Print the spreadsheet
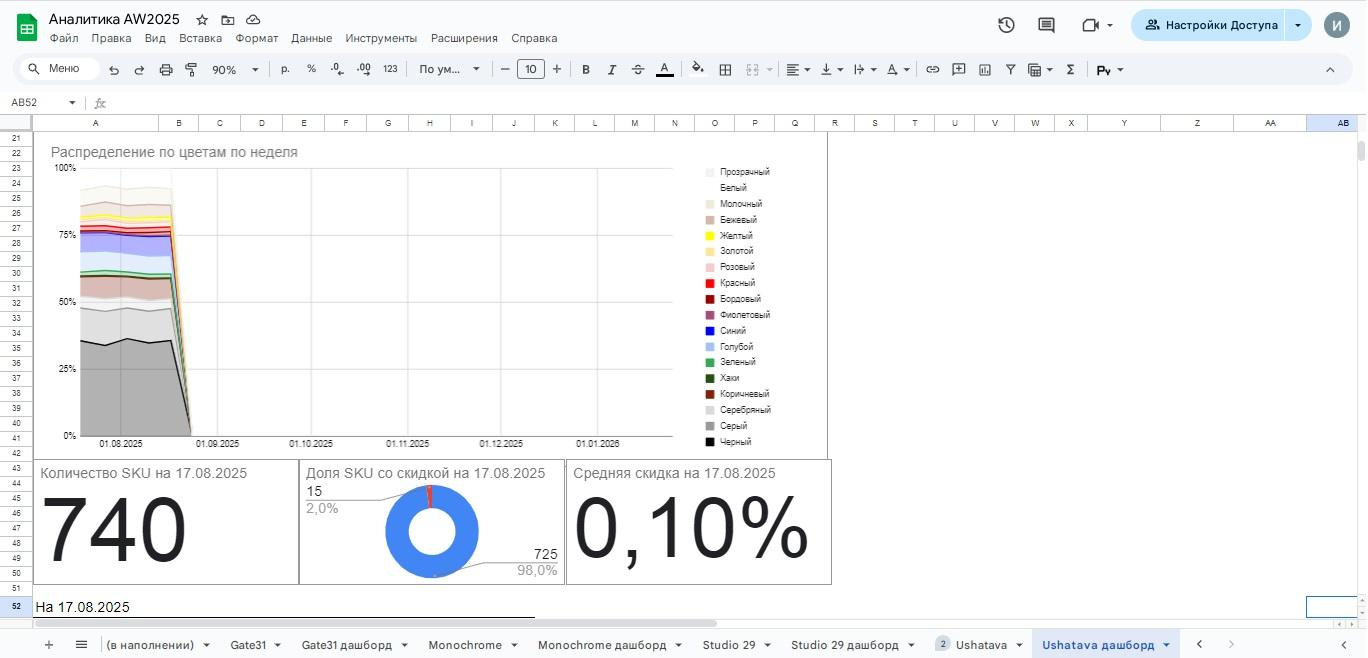The width and height of the screenshot is (1368, 658). [x=166, y=69]
